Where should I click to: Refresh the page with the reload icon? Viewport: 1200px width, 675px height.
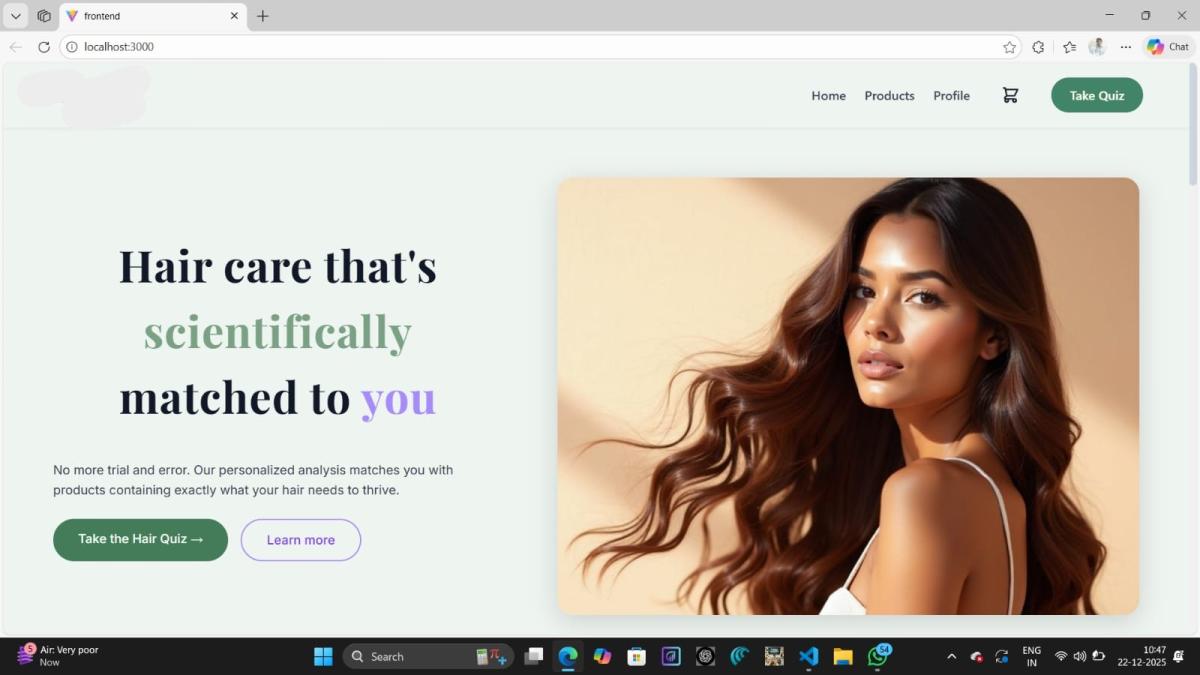(44, 47)
